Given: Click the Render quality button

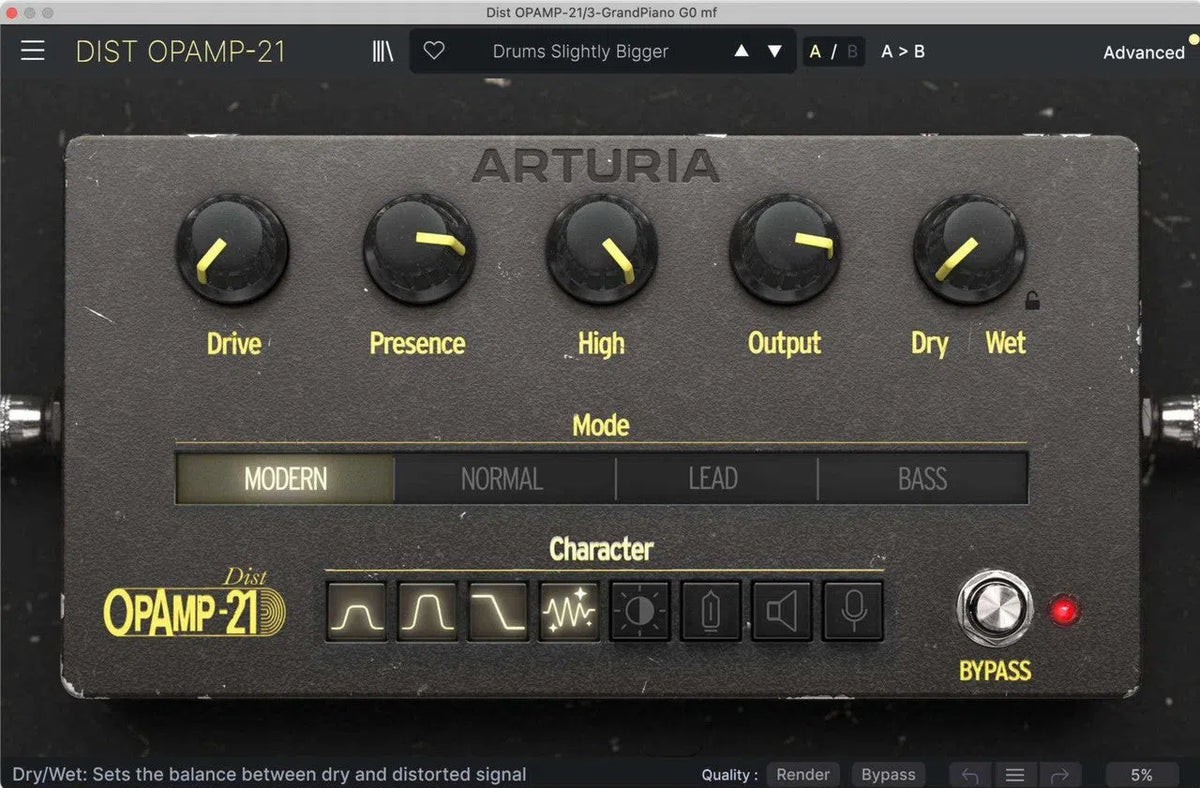Looking at the screenshot, I should click(x=803, y=774).
